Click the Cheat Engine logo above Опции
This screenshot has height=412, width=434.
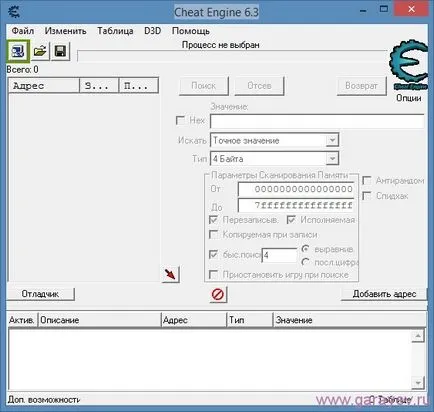tap(408, 65)
